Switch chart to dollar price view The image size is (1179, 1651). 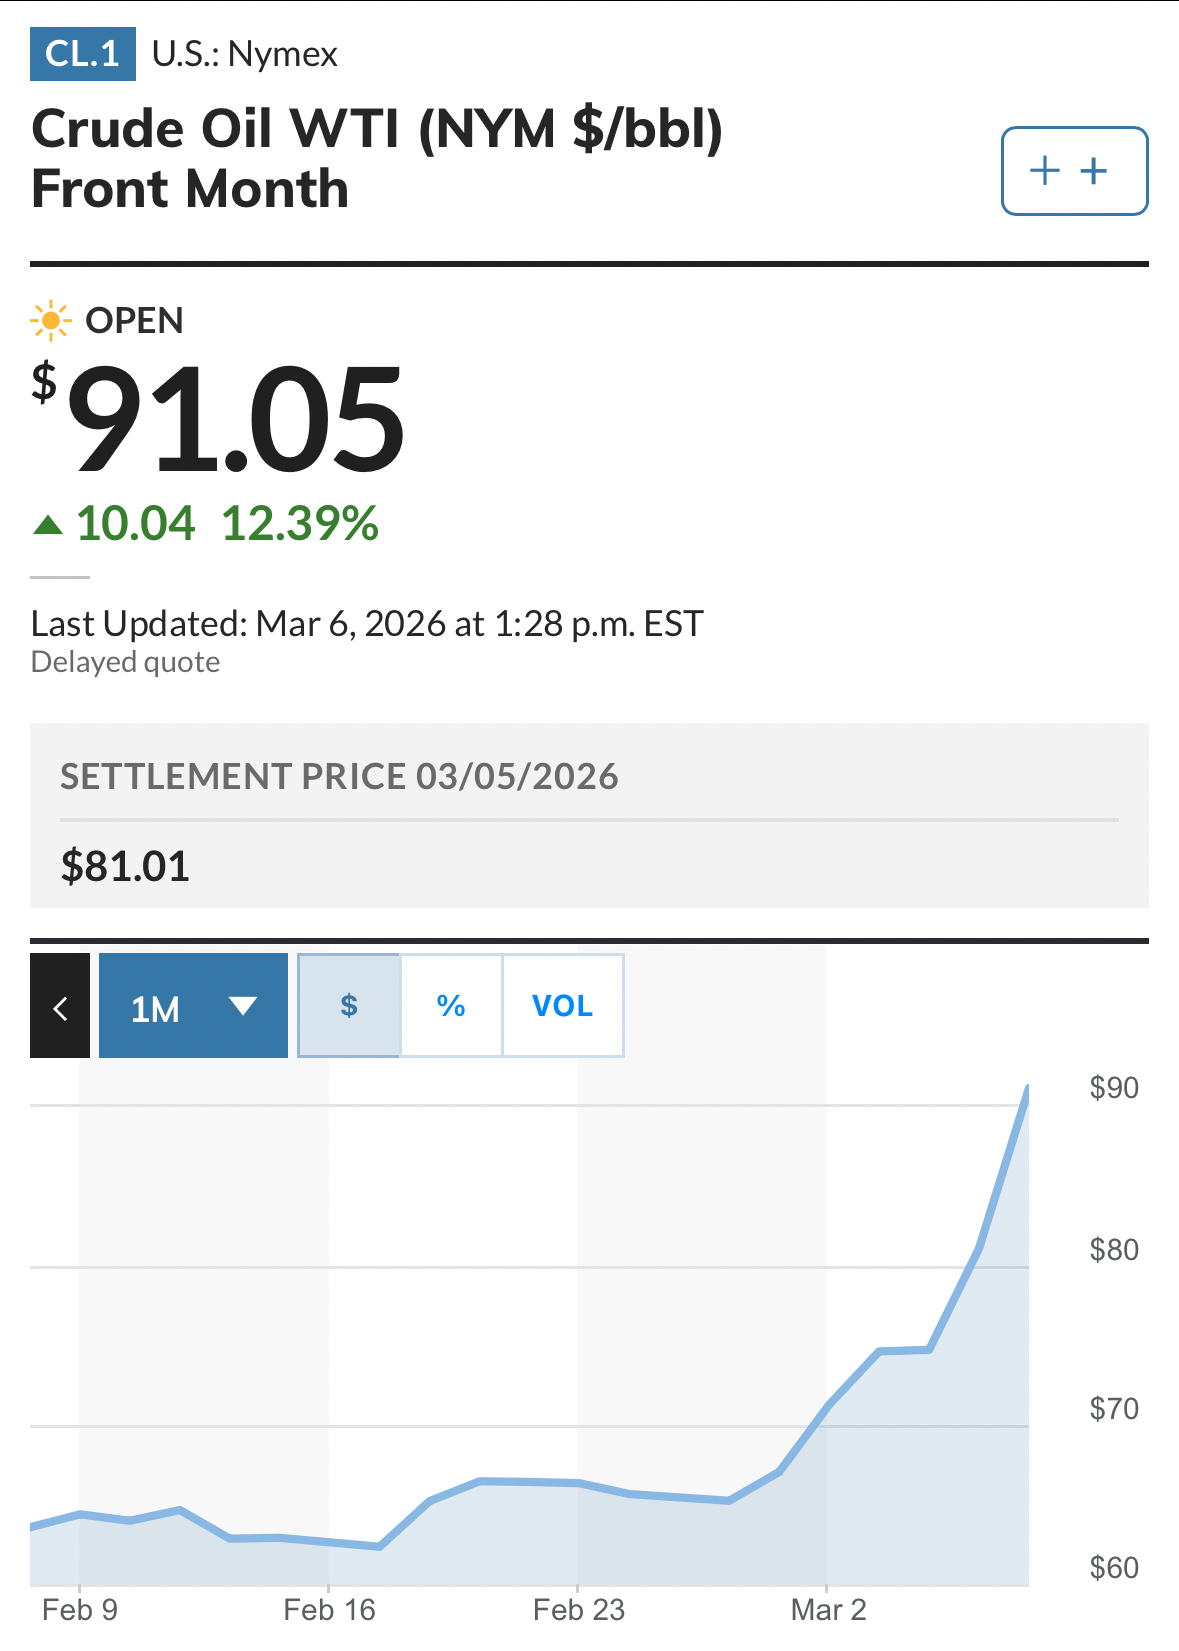[x=349, y=1006]
